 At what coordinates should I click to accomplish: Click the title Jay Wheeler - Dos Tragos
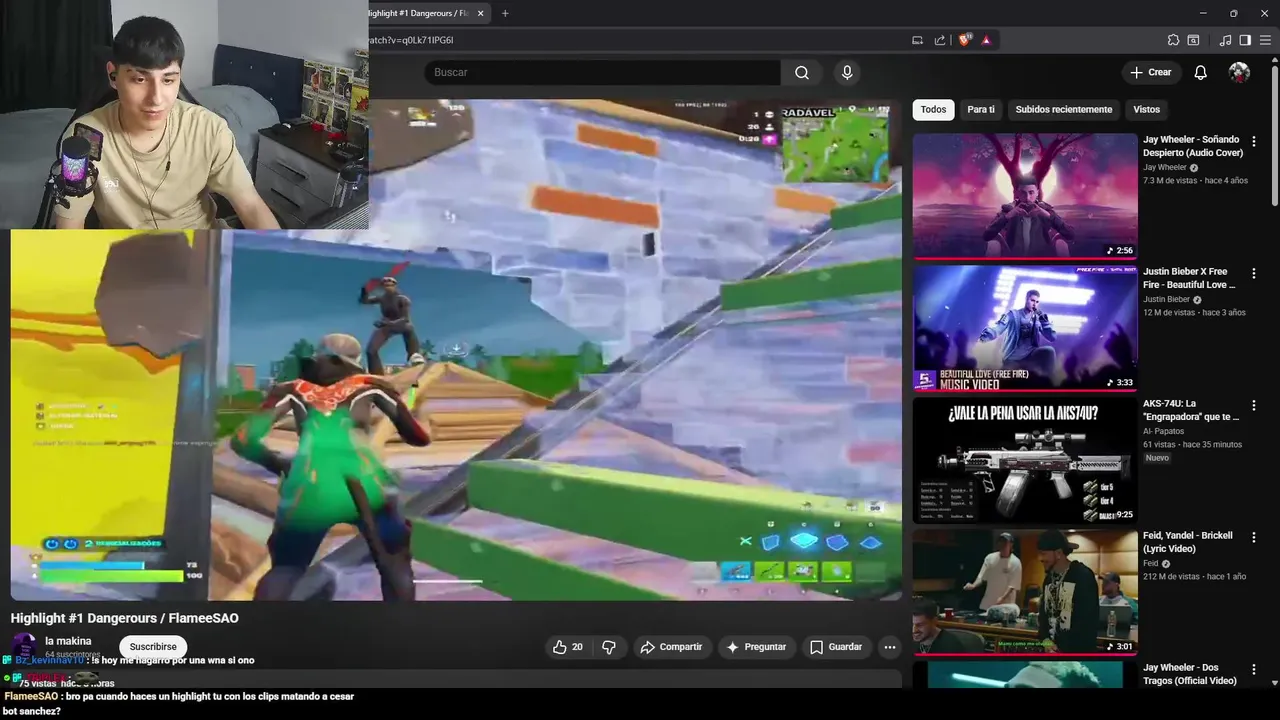tap(1190, 674)
